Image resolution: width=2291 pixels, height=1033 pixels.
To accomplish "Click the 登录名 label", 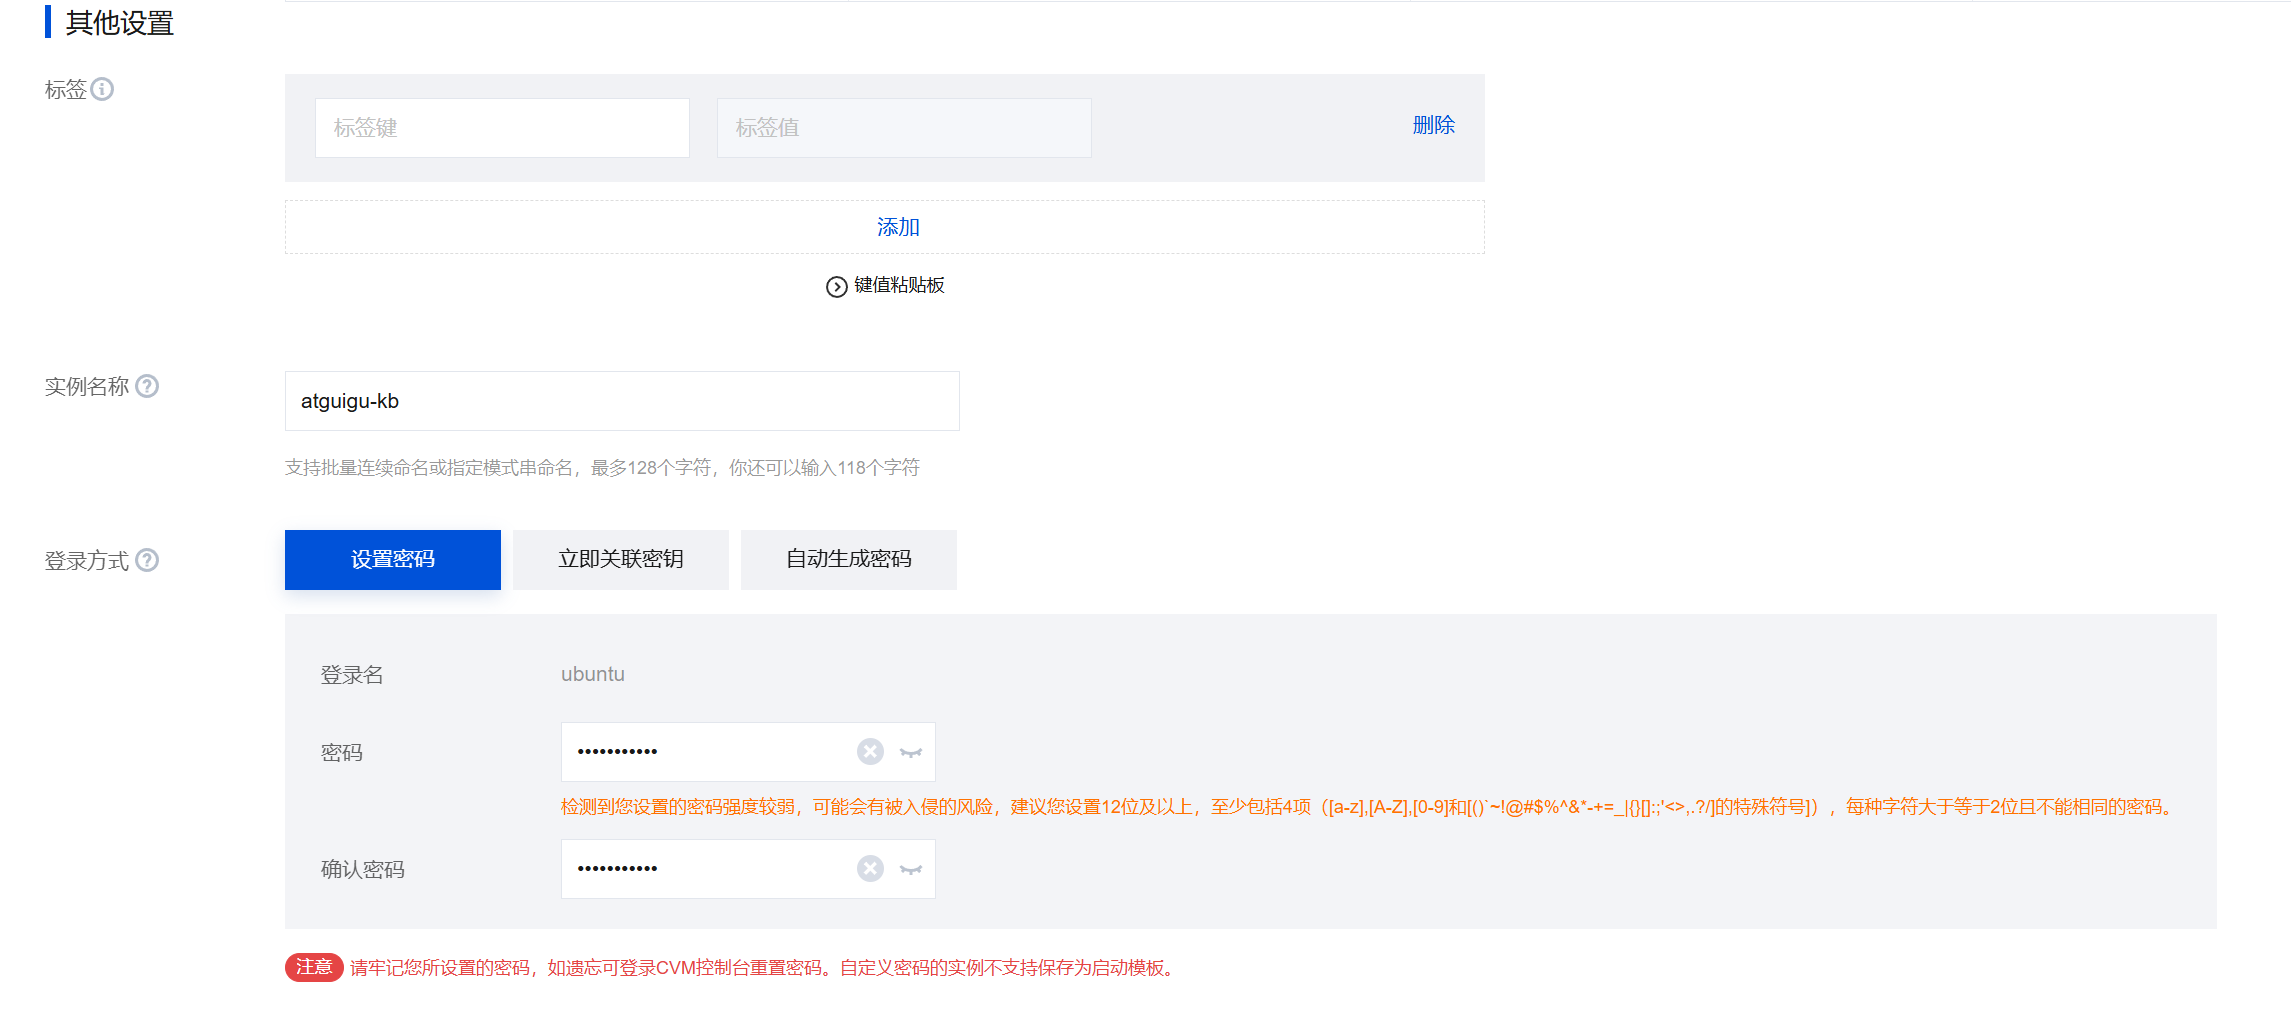I will click(x=352, y=675).
